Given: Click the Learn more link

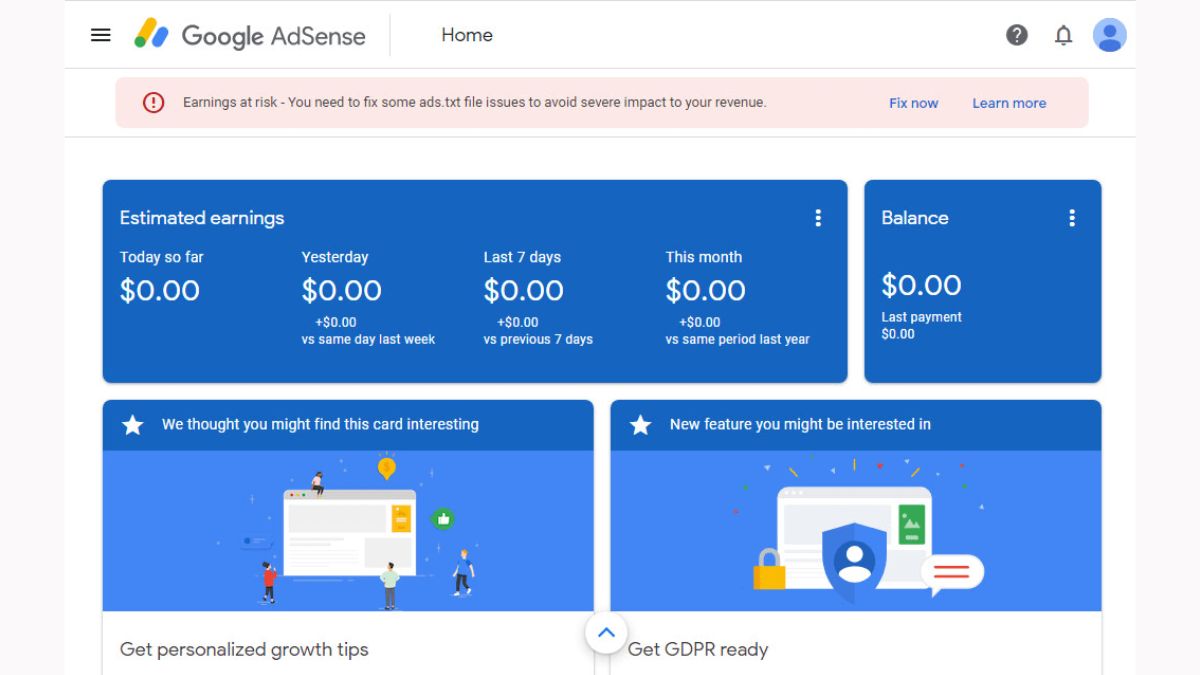Looking at the screenshot, I should click(x=1009, y=103).
